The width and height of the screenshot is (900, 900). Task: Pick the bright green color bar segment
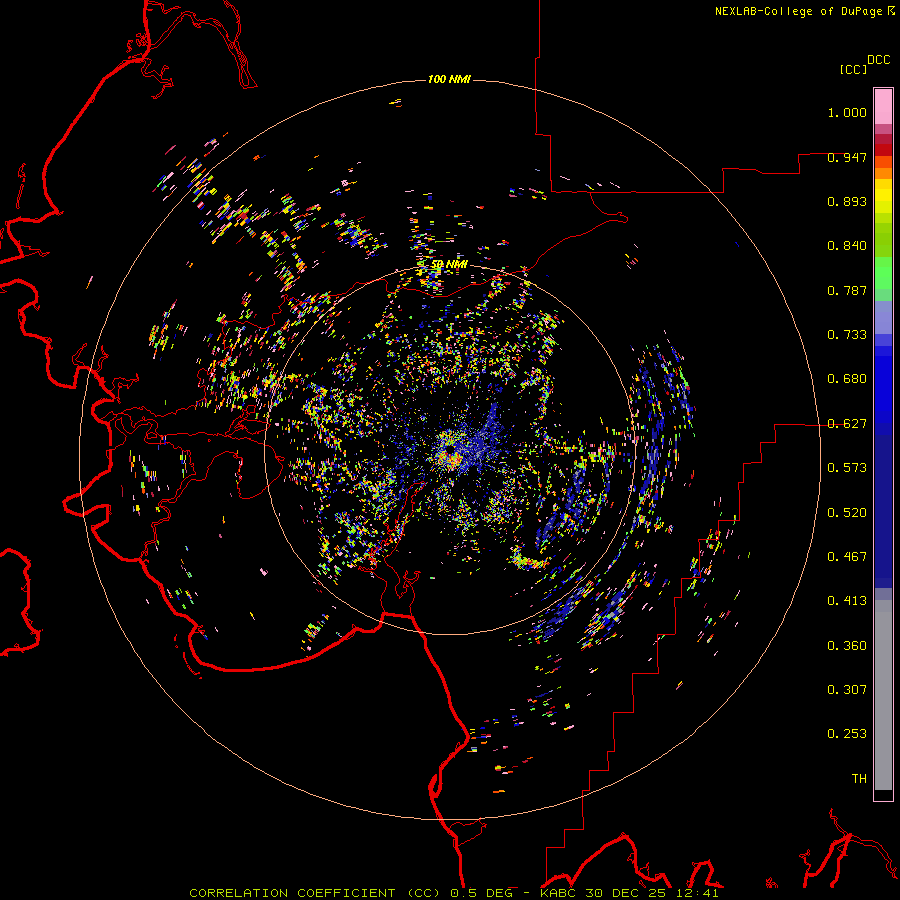(x=883, y=273)
